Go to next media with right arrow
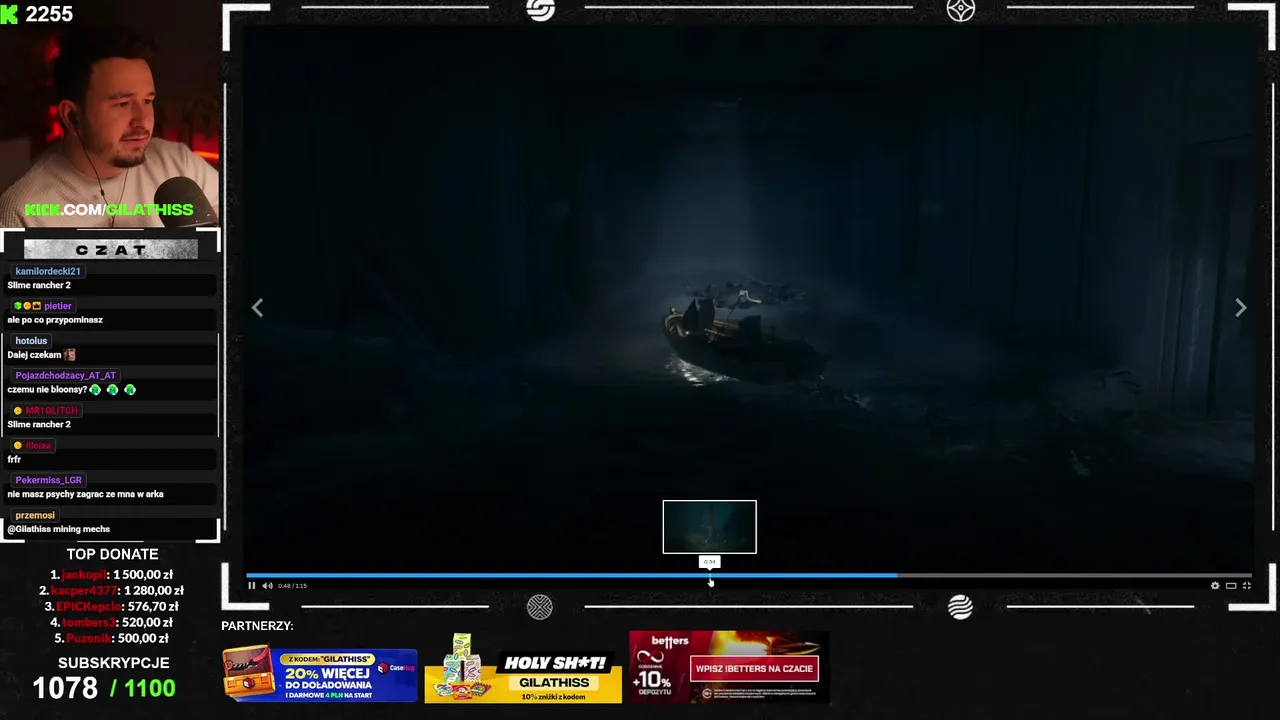 point(1240,308)
